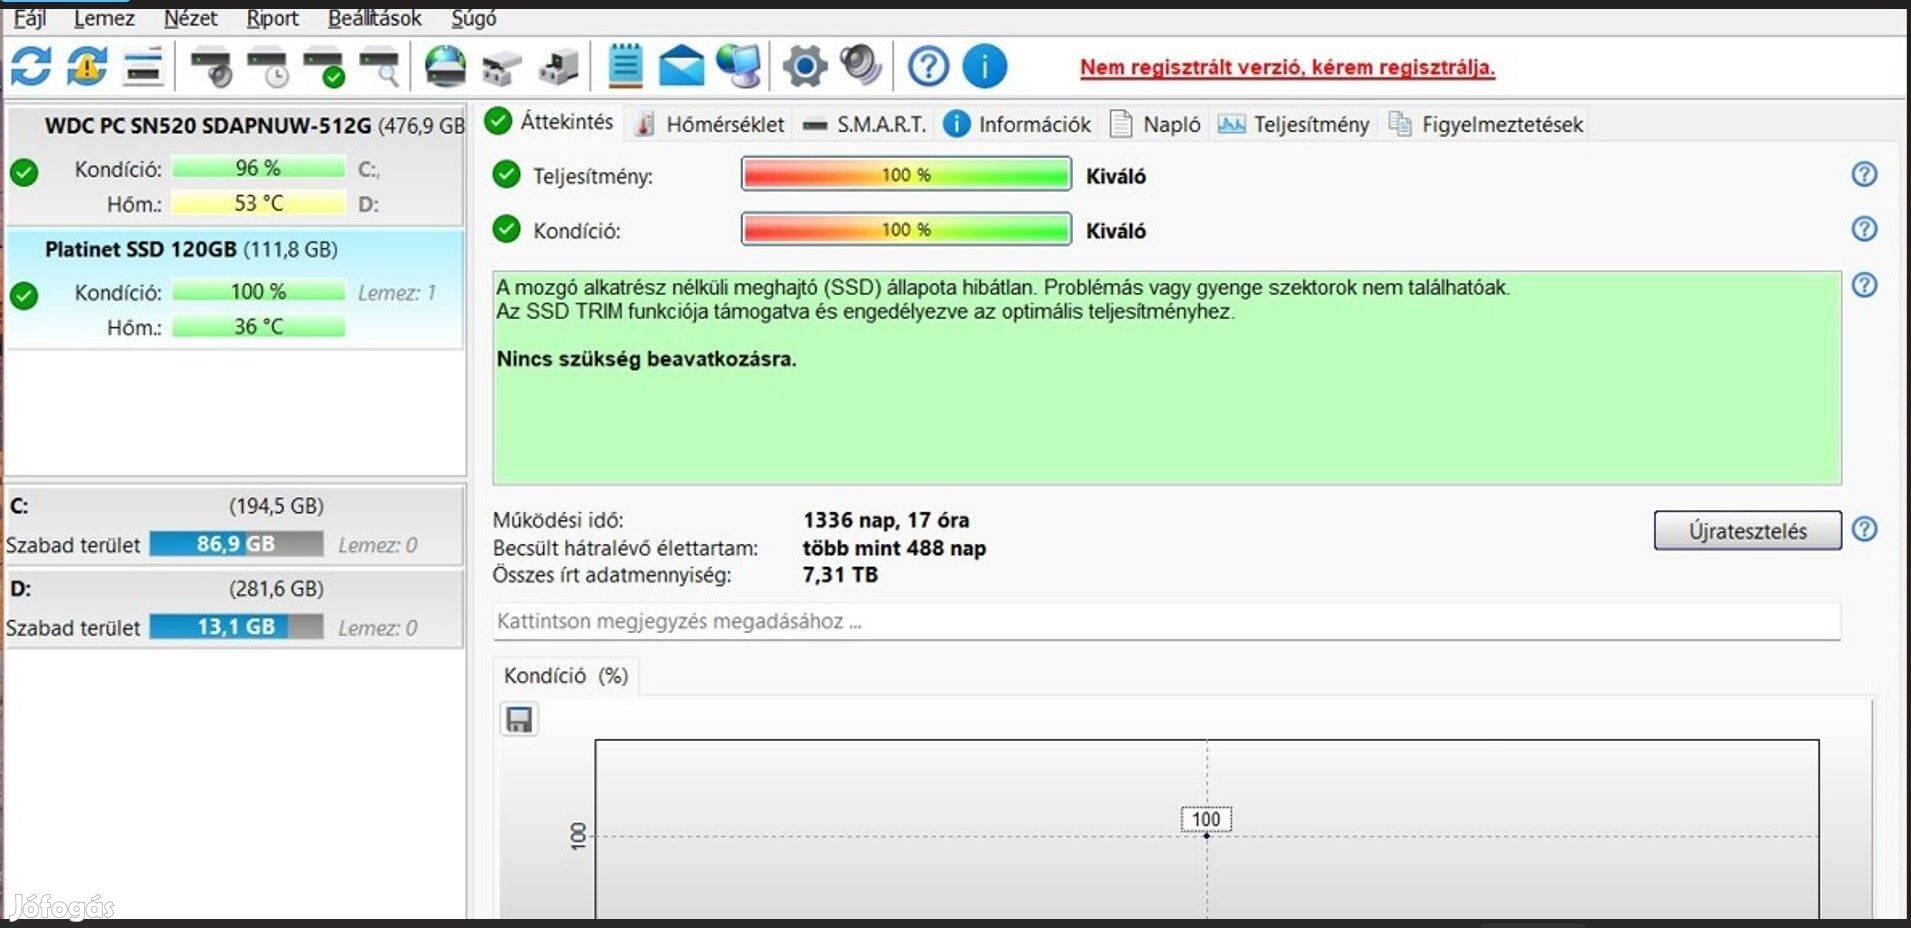This screenshot has height=928, width=1911.
Task: Click the D: partition (281,6 GB) row
Action: pos(235,608)
